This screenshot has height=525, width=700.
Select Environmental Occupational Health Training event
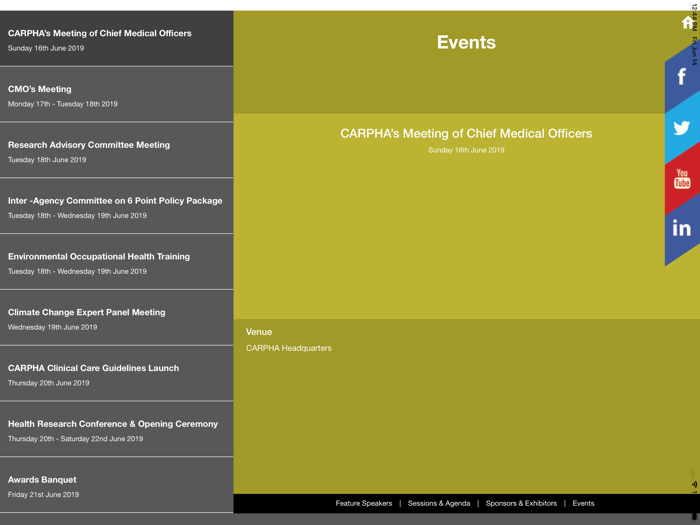pos(117,262)
